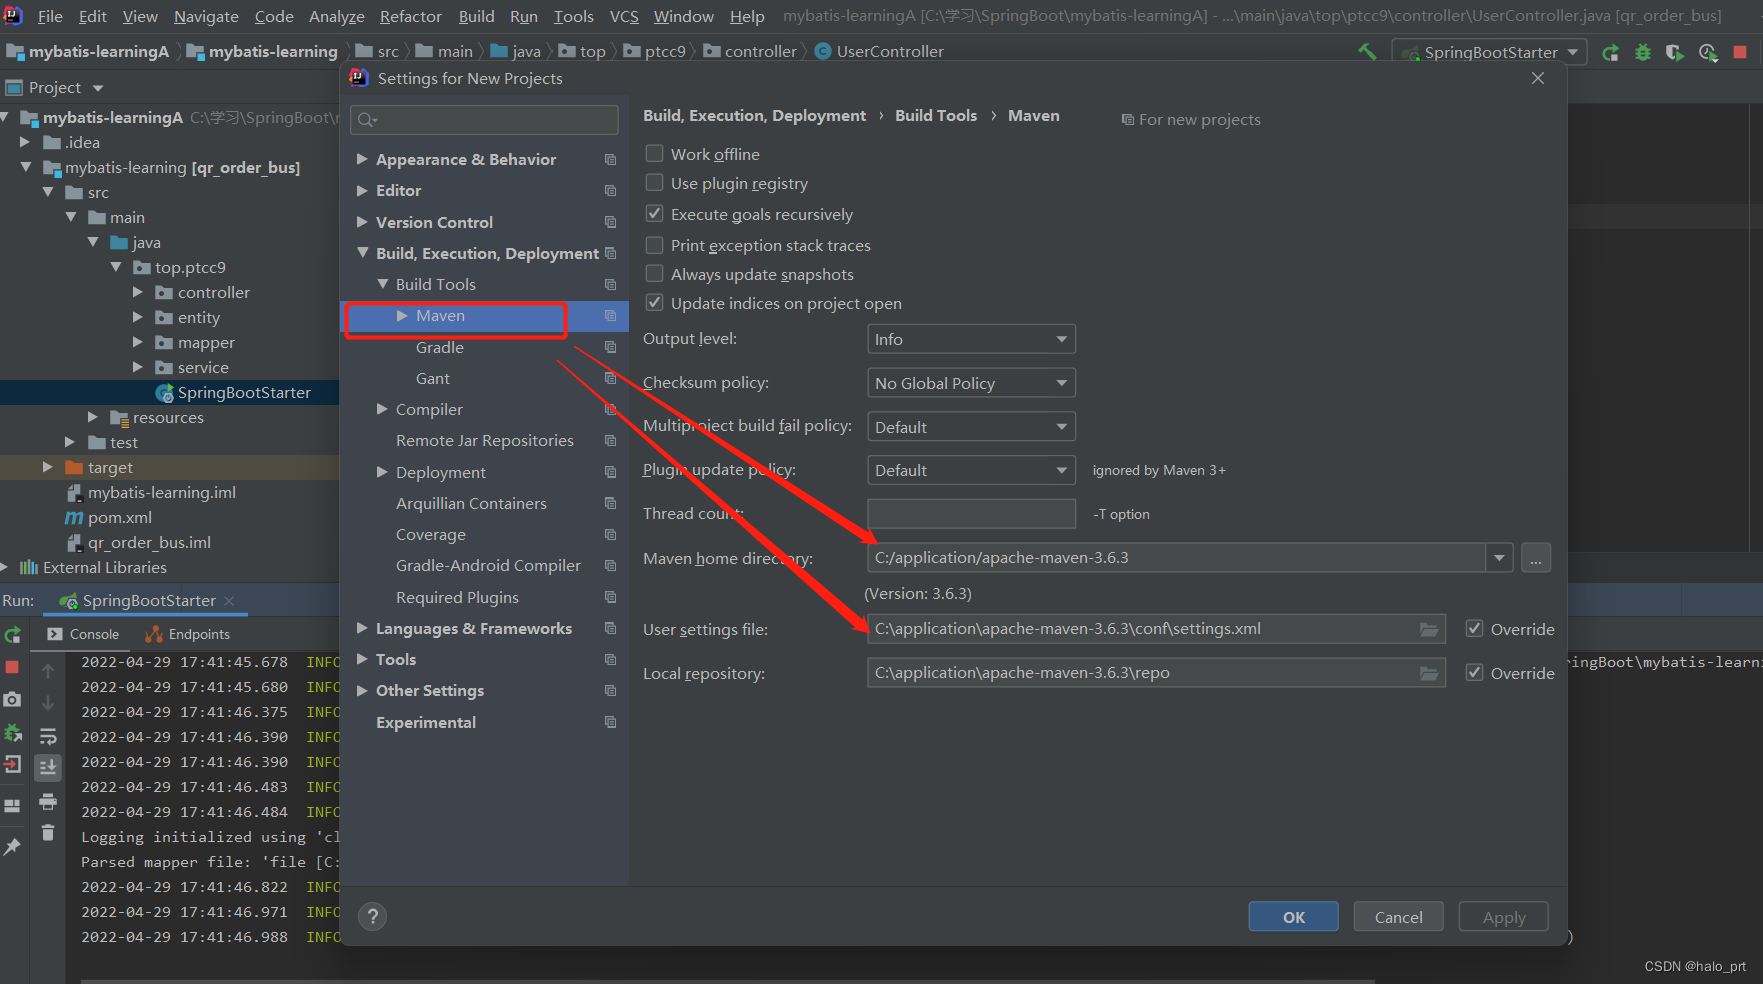Click the red Stop icon in top toolbar
This screenshot has width=1763, height=984.
(1740, 52)
